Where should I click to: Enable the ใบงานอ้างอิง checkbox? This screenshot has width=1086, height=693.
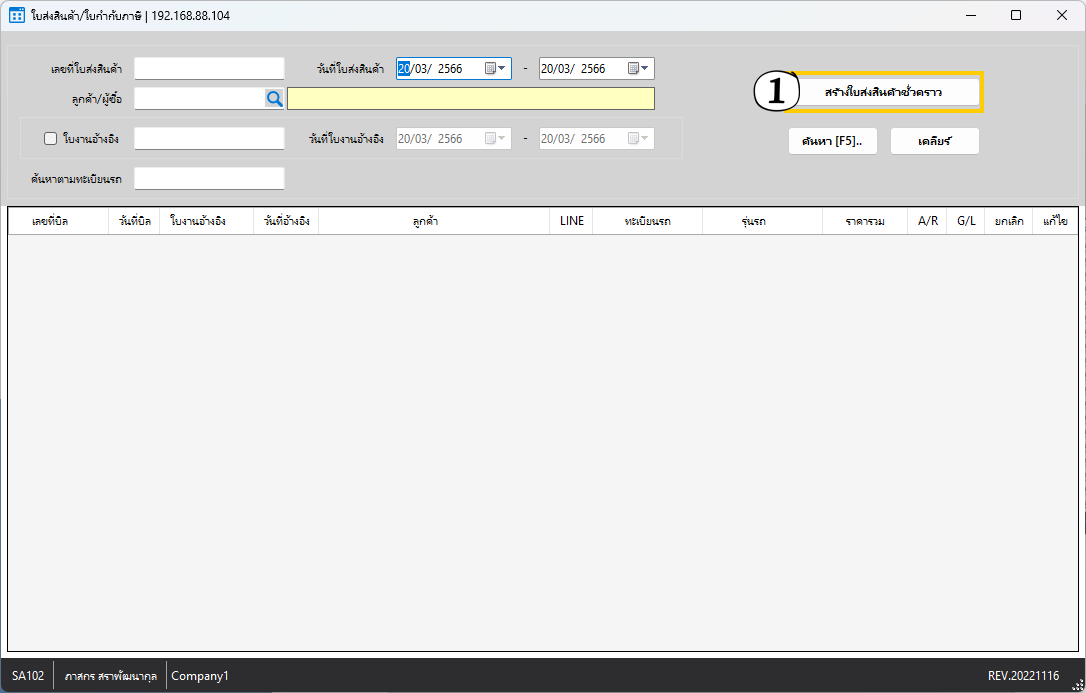coord(51,139)
